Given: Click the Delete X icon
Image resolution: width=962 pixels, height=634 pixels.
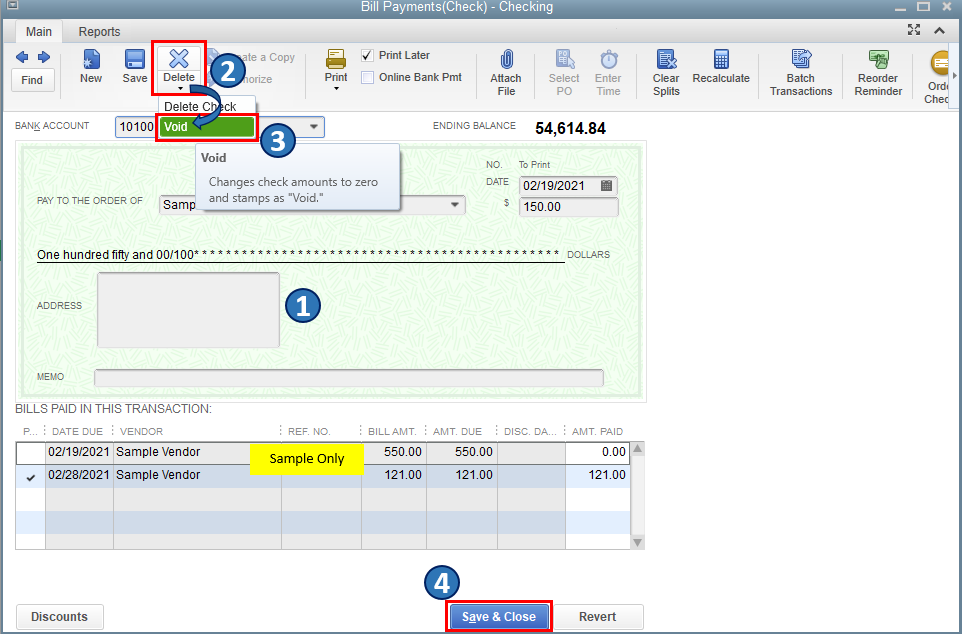Looking at the screenshot, I should (179, 59).
